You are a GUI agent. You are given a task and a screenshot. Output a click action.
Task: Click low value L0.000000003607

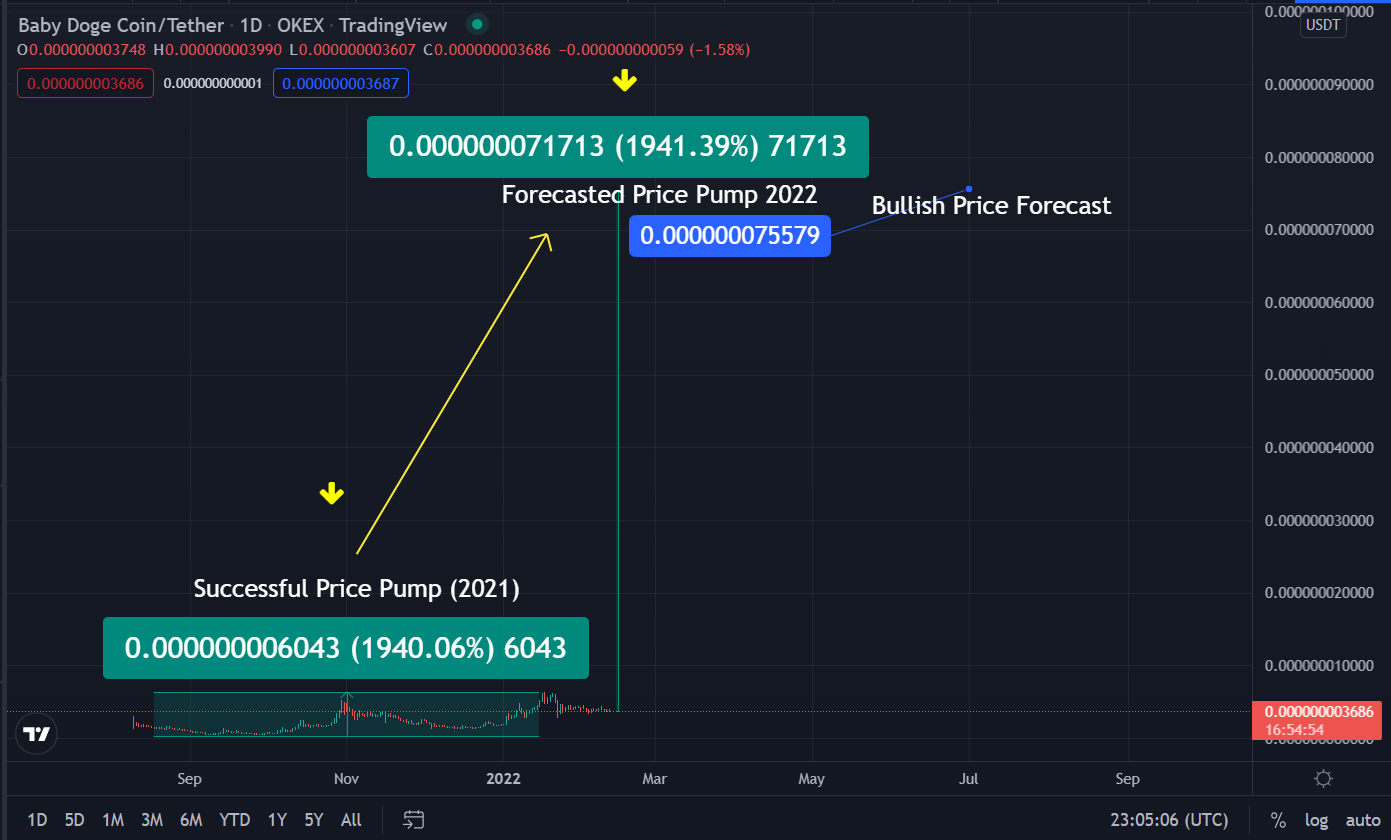tap(354, 49)
